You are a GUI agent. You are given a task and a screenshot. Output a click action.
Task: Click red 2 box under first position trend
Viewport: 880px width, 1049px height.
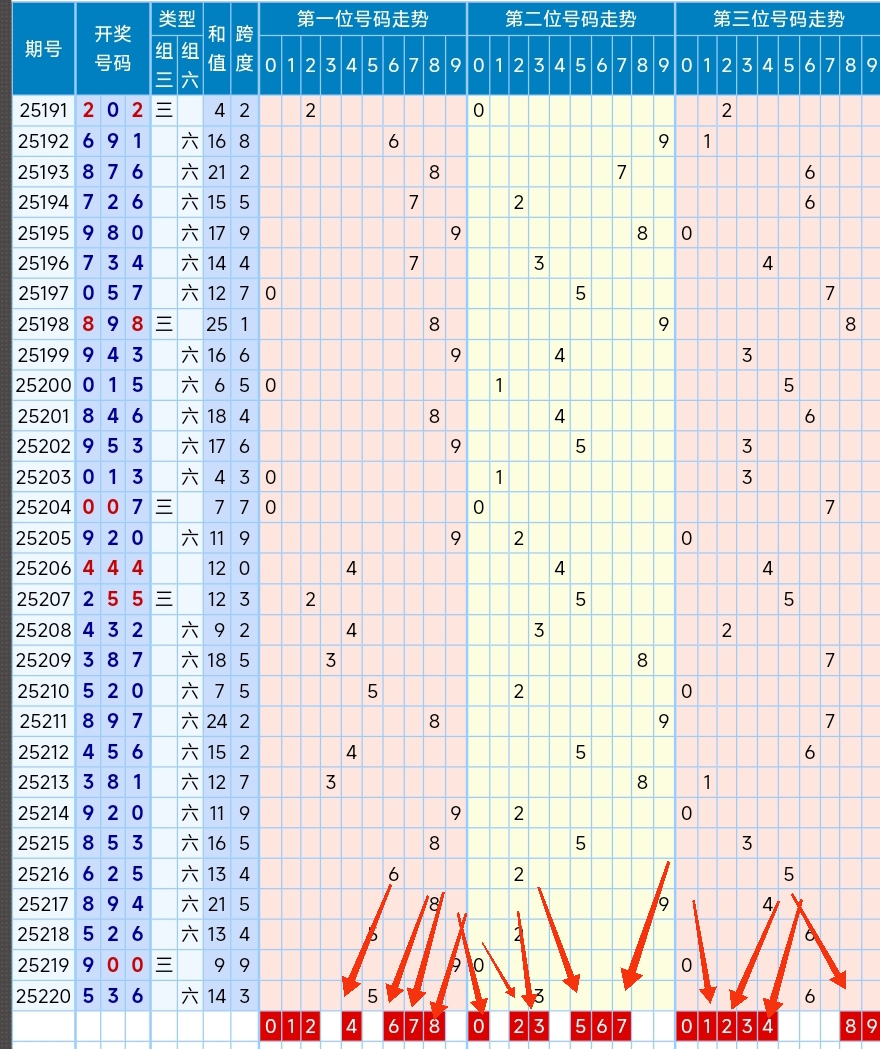tap(311, 1026)
